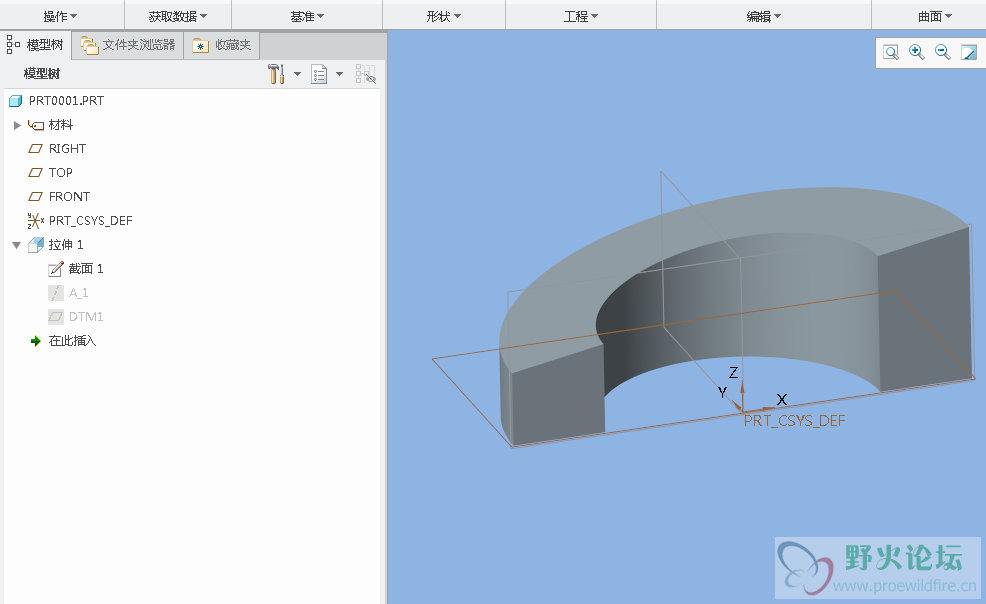Screen dimensions: 986x604
Task: Click the RIGHT plane icon in tree
Action: (x=36, y=149)
